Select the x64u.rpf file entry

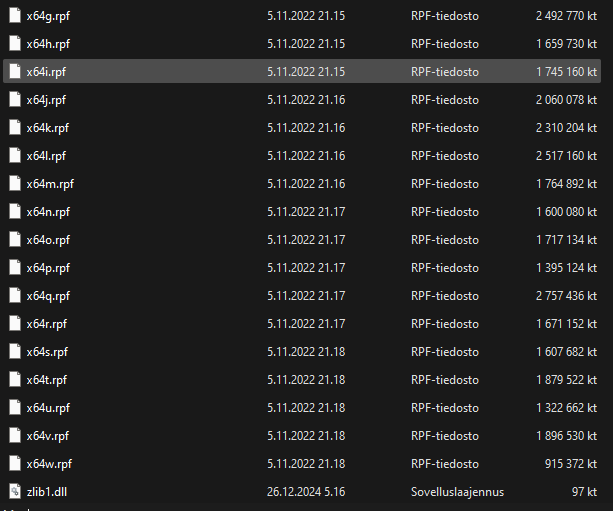click(x=48, y=407)
